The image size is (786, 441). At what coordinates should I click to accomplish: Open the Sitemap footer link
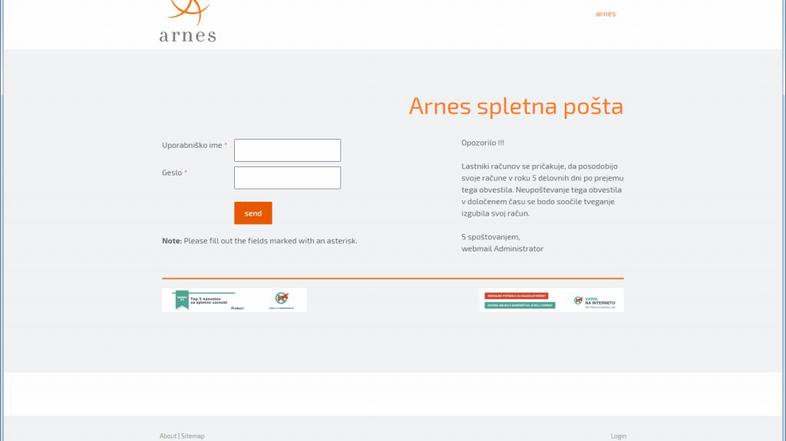tap(192, 436)
